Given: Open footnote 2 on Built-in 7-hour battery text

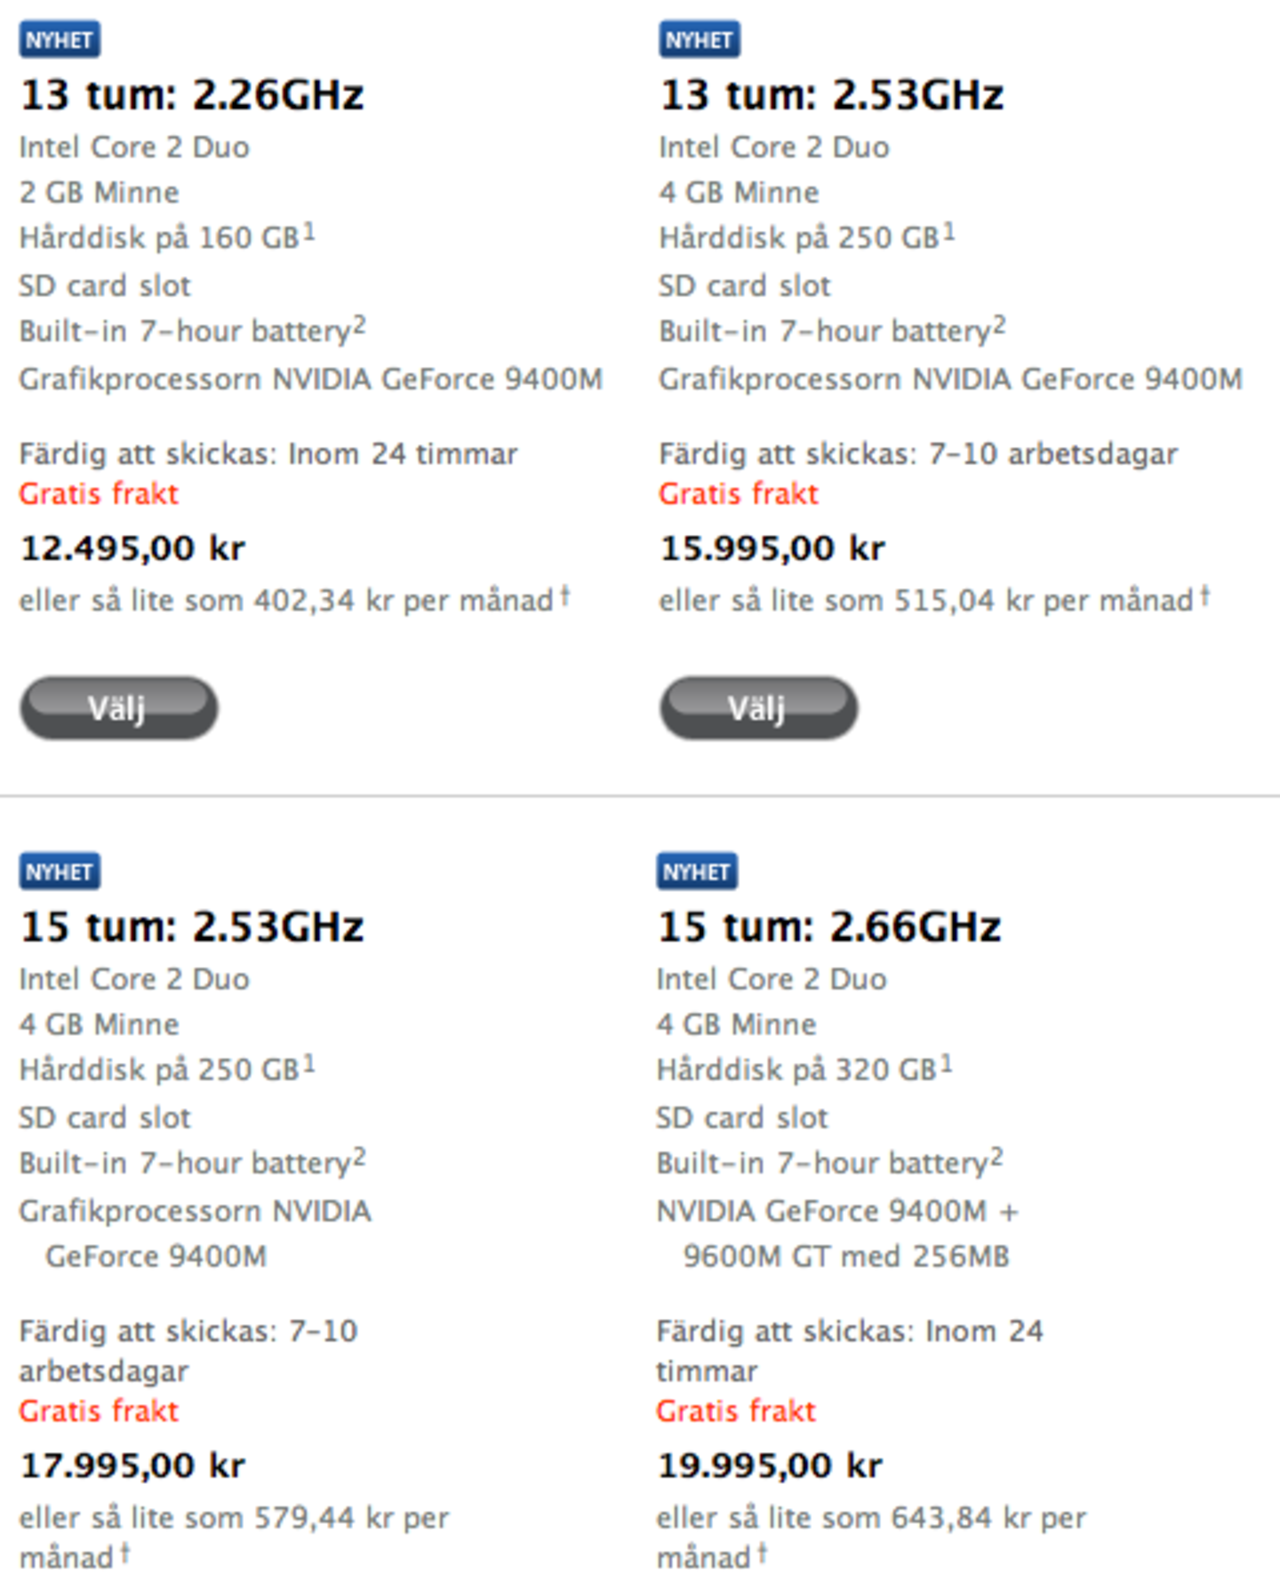Looking at the screenshot, I should coord(360,321).
